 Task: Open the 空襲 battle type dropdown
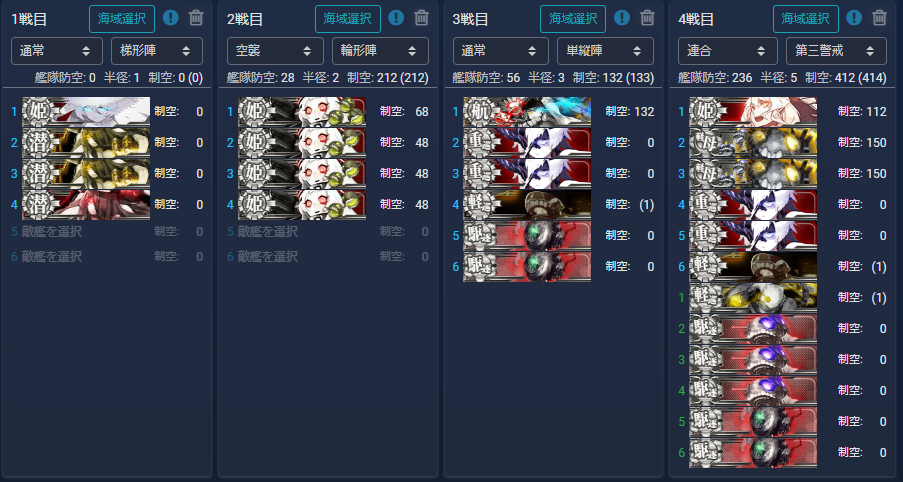point(275,51)
